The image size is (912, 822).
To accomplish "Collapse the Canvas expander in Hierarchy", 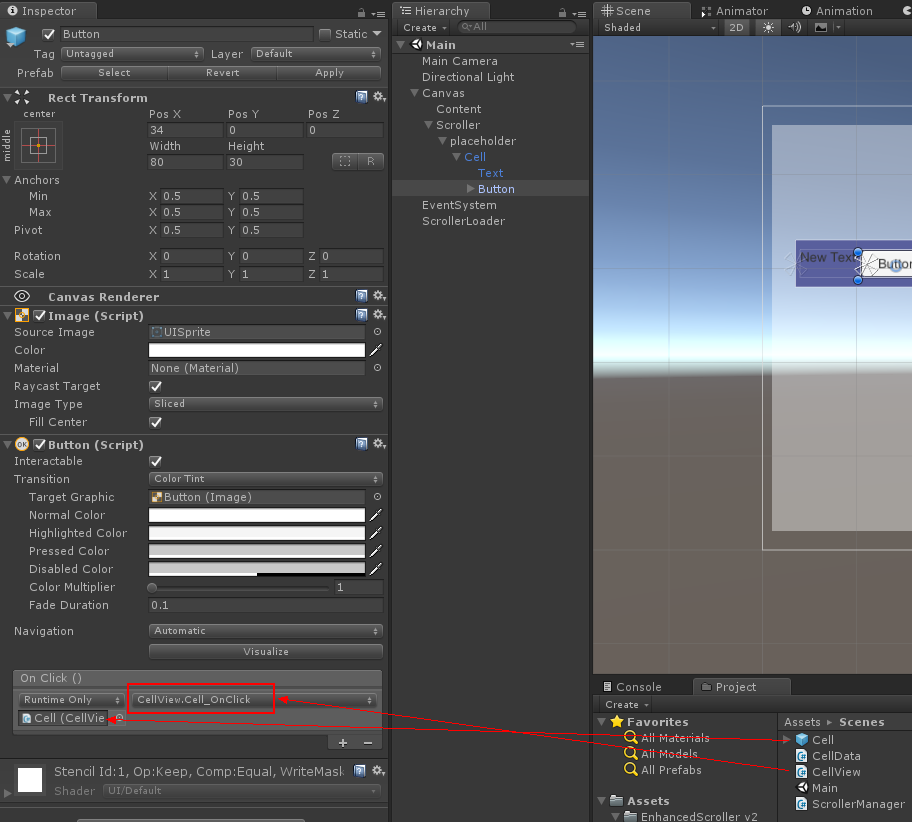I will [412, 93].
